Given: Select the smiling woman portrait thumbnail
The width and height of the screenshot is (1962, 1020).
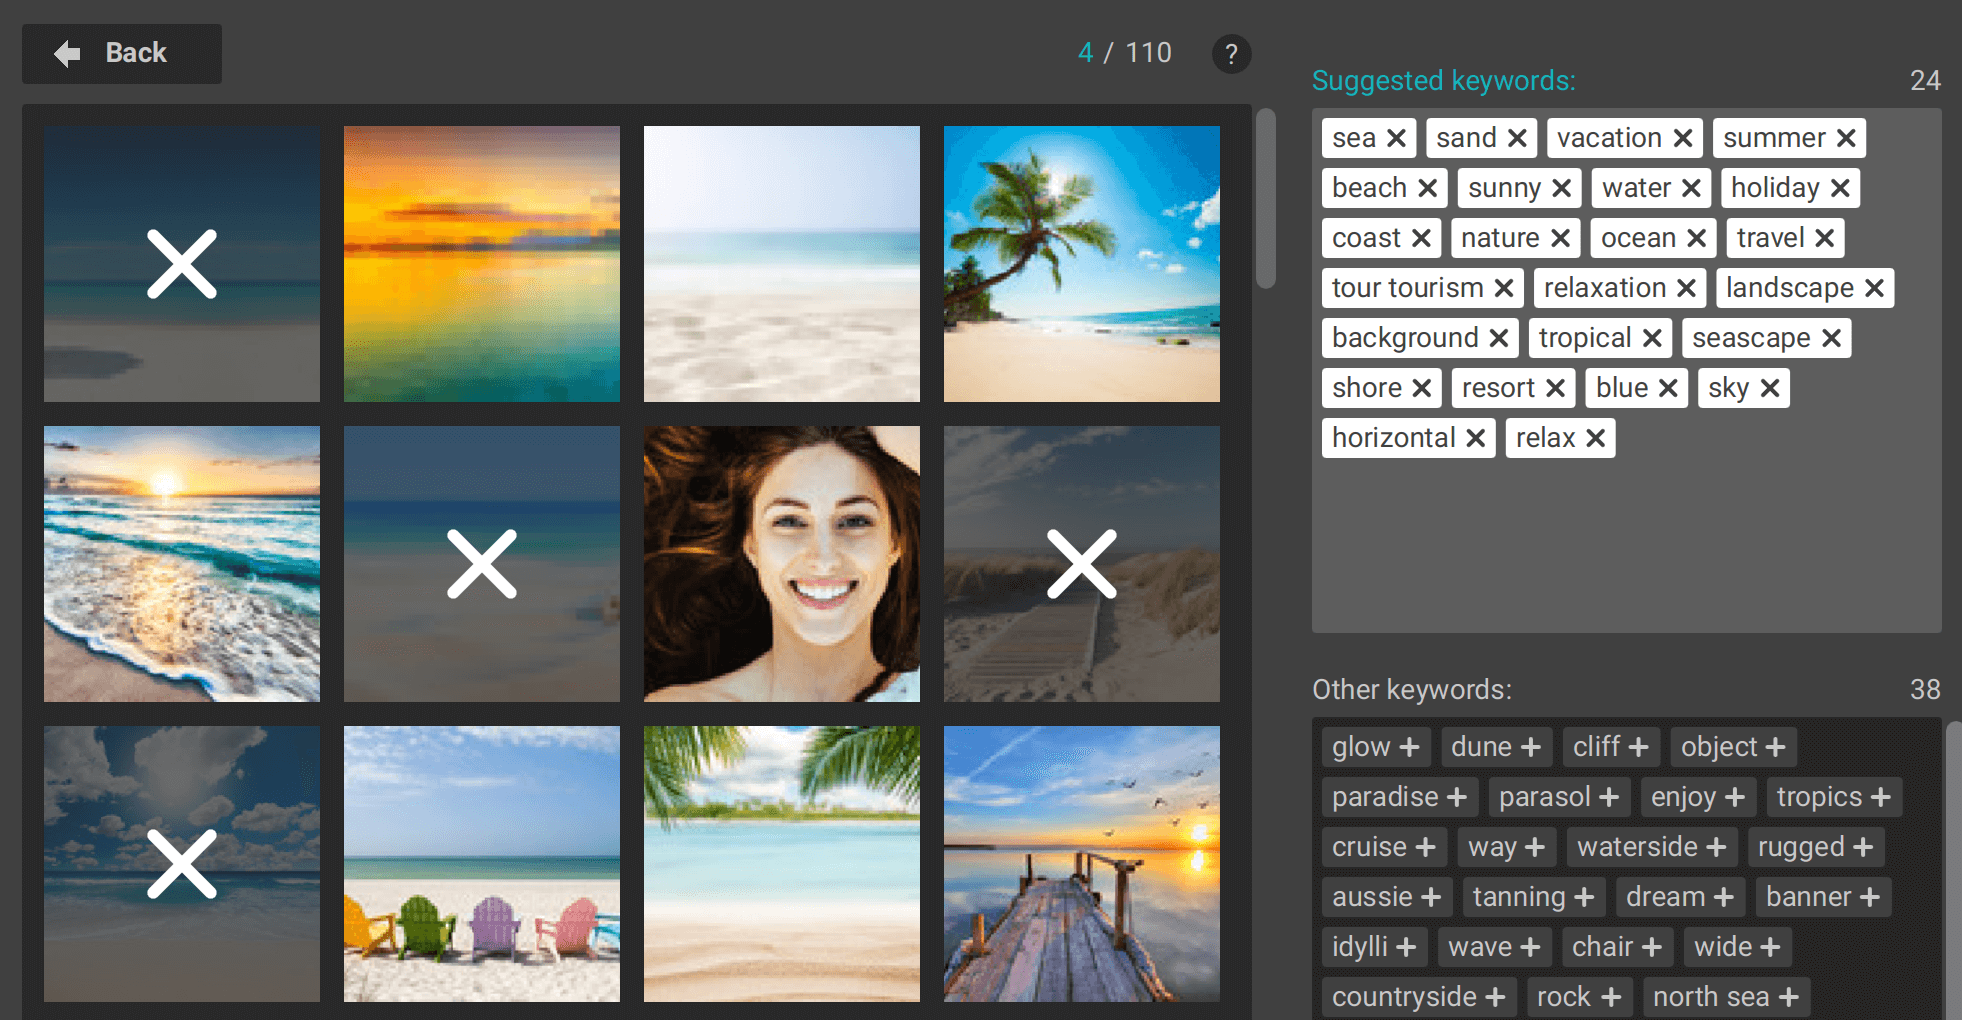Looking at the screenshot, I should 781,564.
